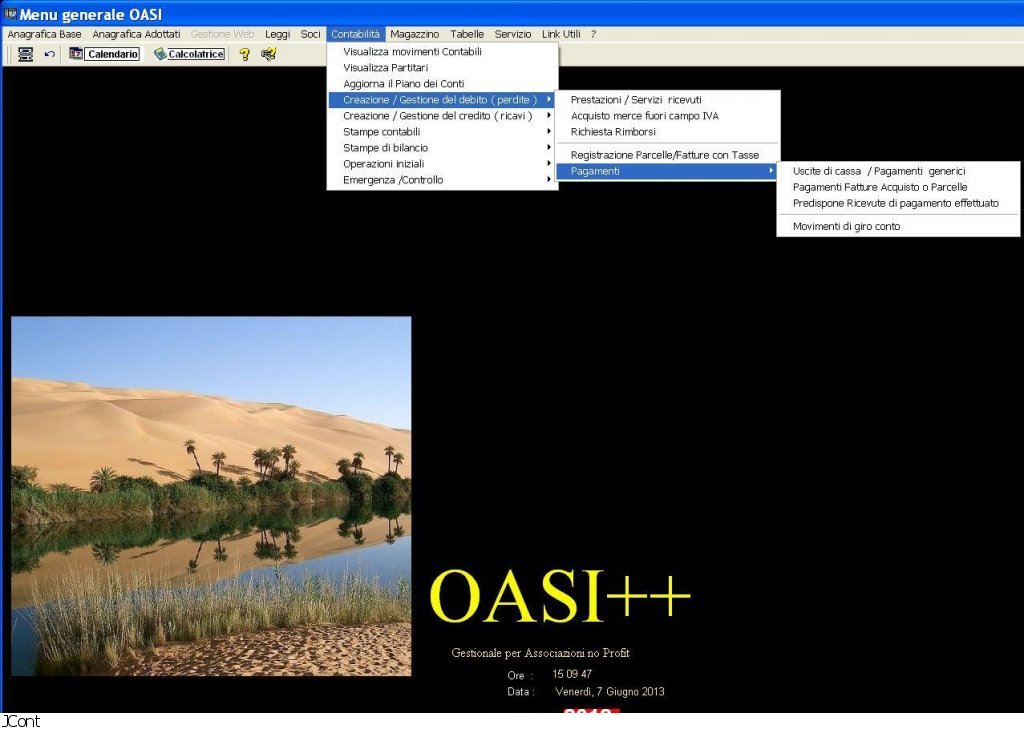Expand the Stampe di bilancio submenu
1024x729 pixels.
tap(385, 148)
